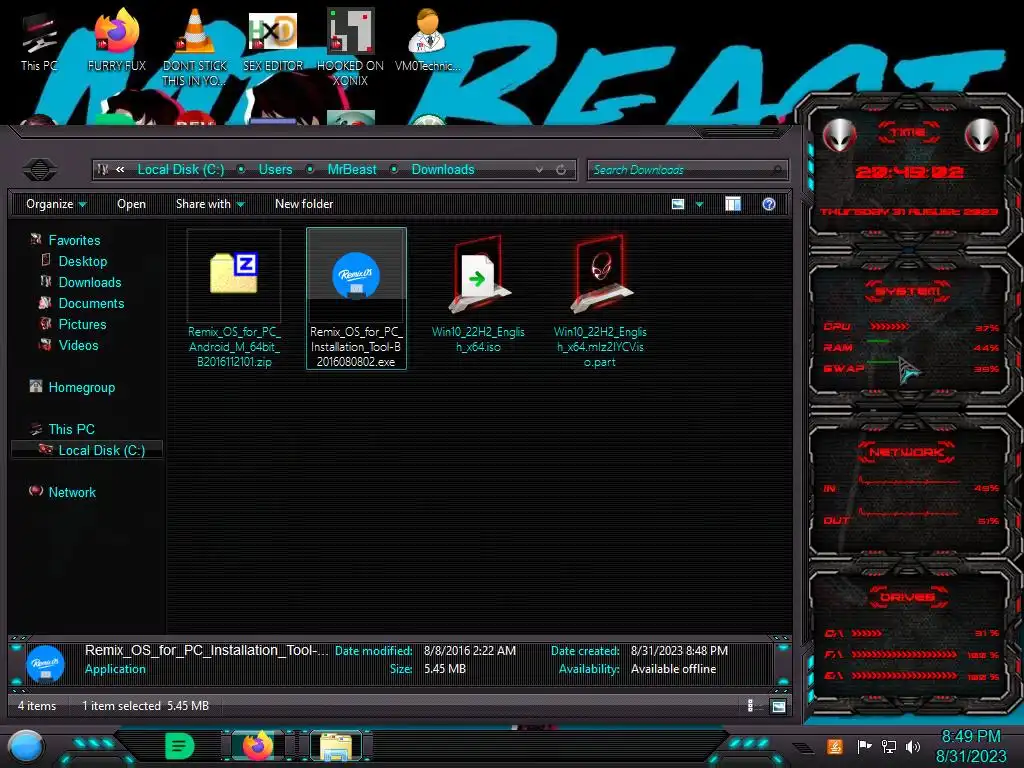Open Documents in navigation pane
The width and height of the screenshot is (1024, 768).
pos(91,303)
